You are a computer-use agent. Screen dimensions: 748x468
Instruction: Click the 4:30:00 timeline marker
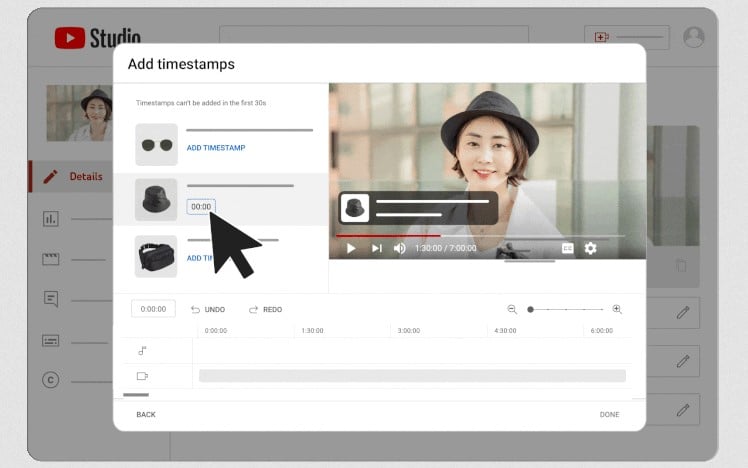click(x=505, y=331)
